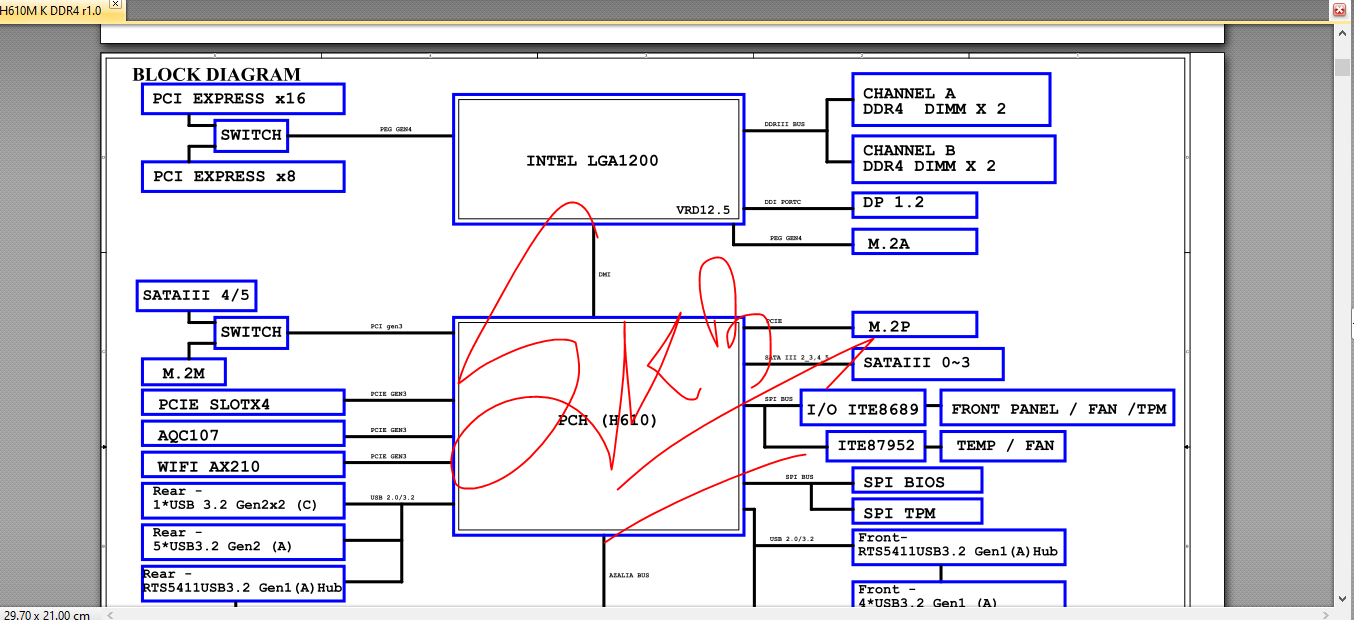Image resolution: width=1354 pixels, height=620 pixels.
Task: Click the CHANNEL B DDR4 DIMM block
Action: [x=954, y=159]
